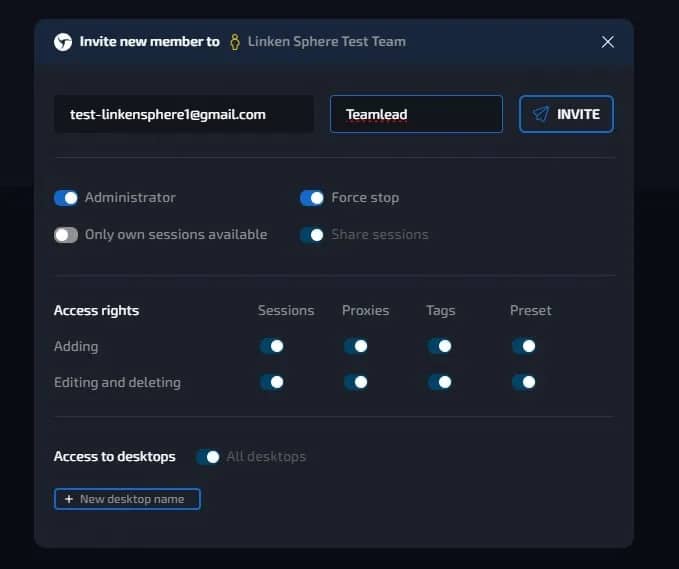Click the Sessions column header

(x=286, y=310)
